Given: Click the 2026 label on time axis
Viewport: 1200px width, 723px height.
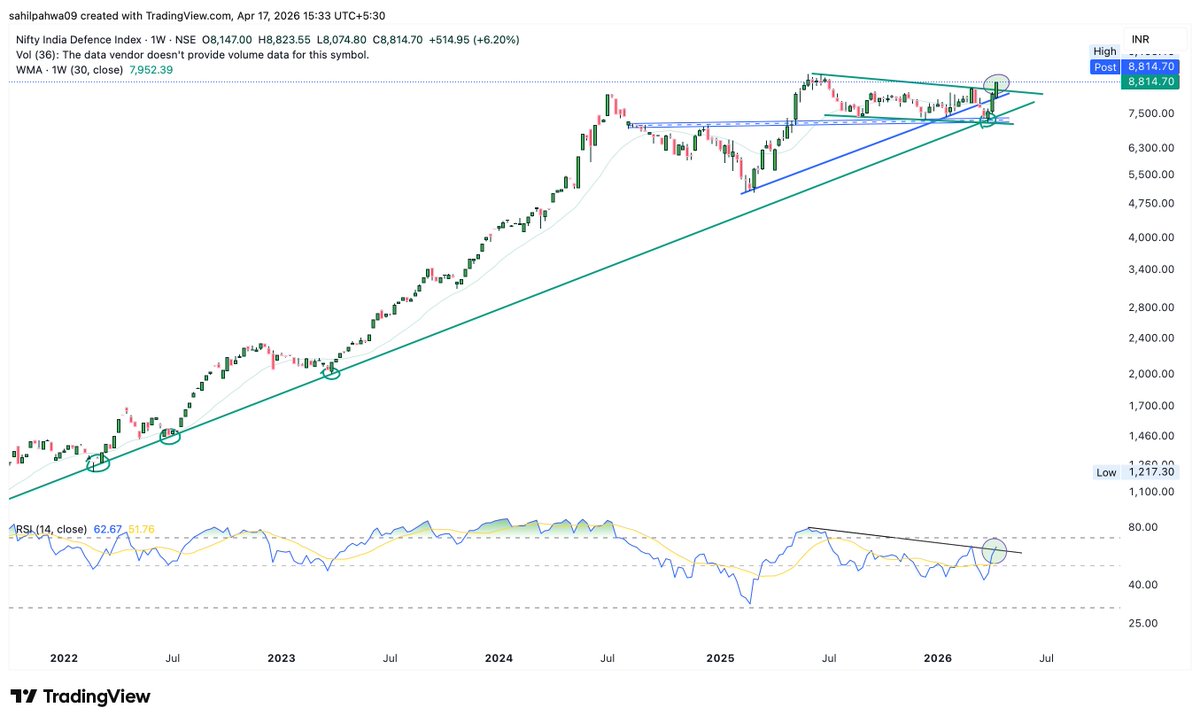Looking at the screenshot, I should pos(937,659).
